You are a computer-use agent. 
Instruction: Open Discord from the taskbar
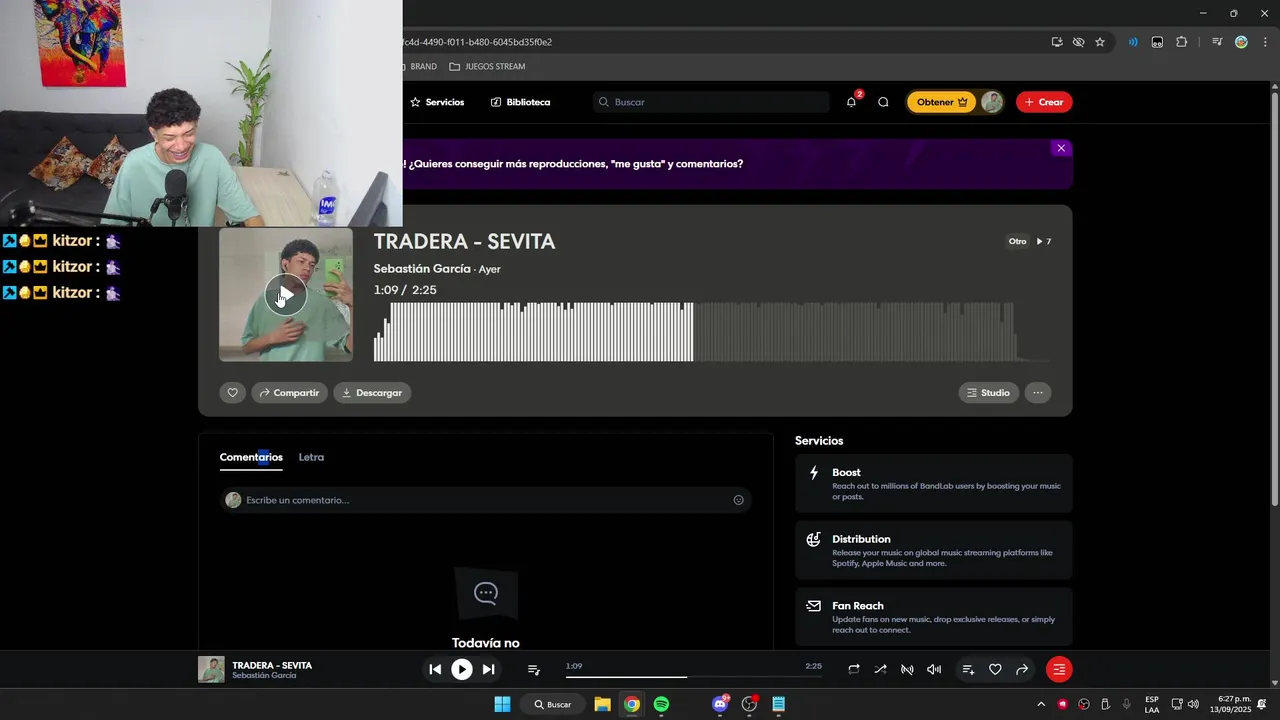pos(720,704)
